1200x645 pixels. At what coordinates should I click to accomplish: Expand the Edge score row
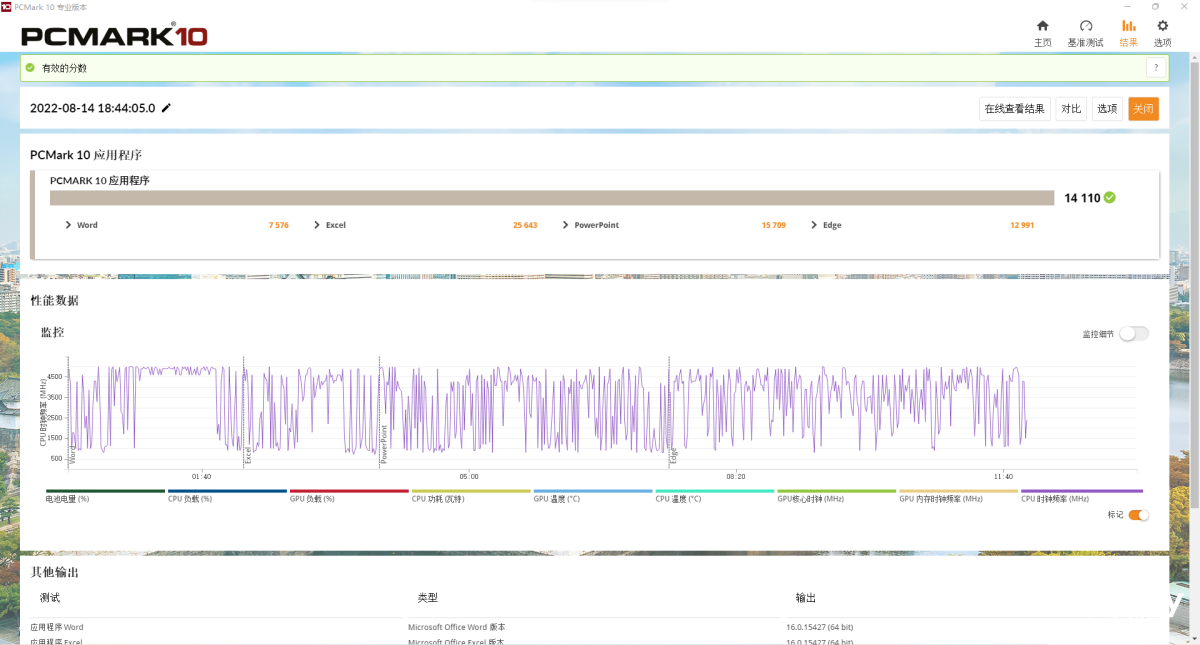coord(814,225)
